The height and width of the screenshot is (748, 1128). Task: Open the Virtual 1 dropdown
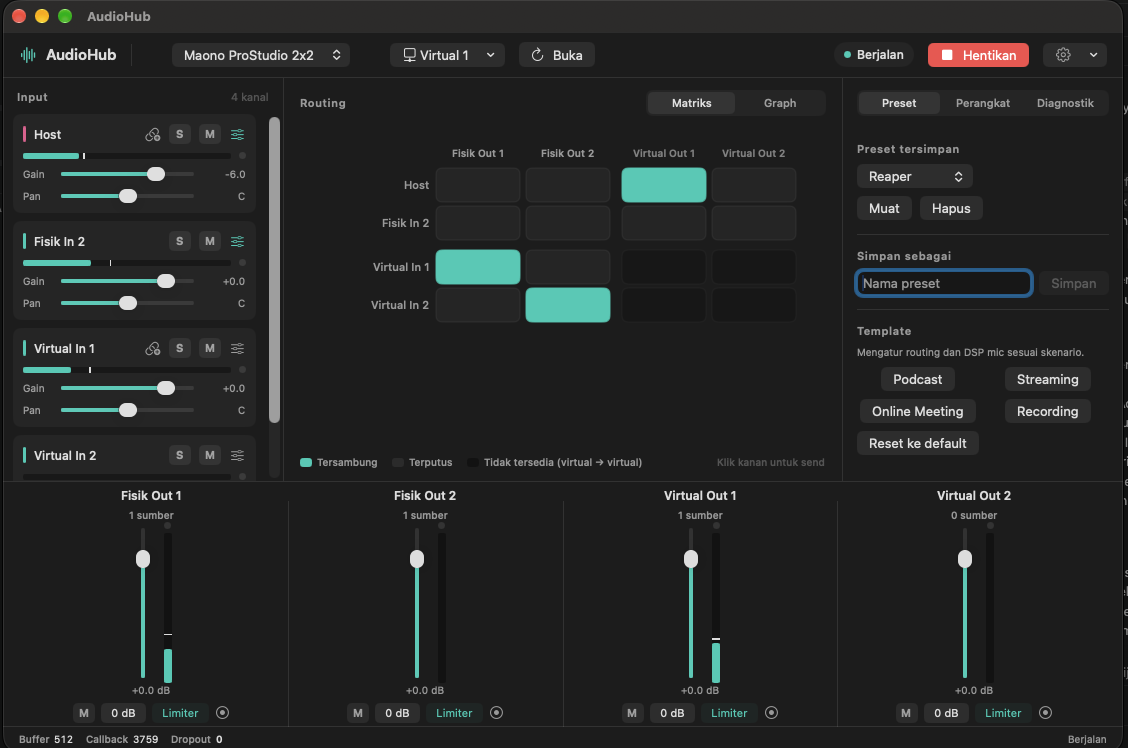click(x=447, y=55)
